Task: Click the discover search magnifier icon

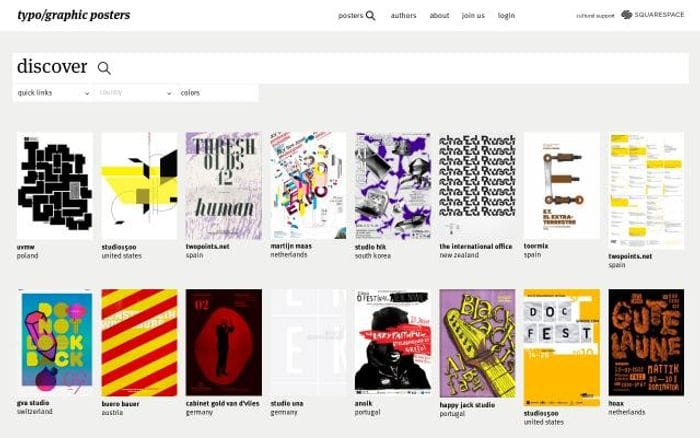Action: pos(104,68)
